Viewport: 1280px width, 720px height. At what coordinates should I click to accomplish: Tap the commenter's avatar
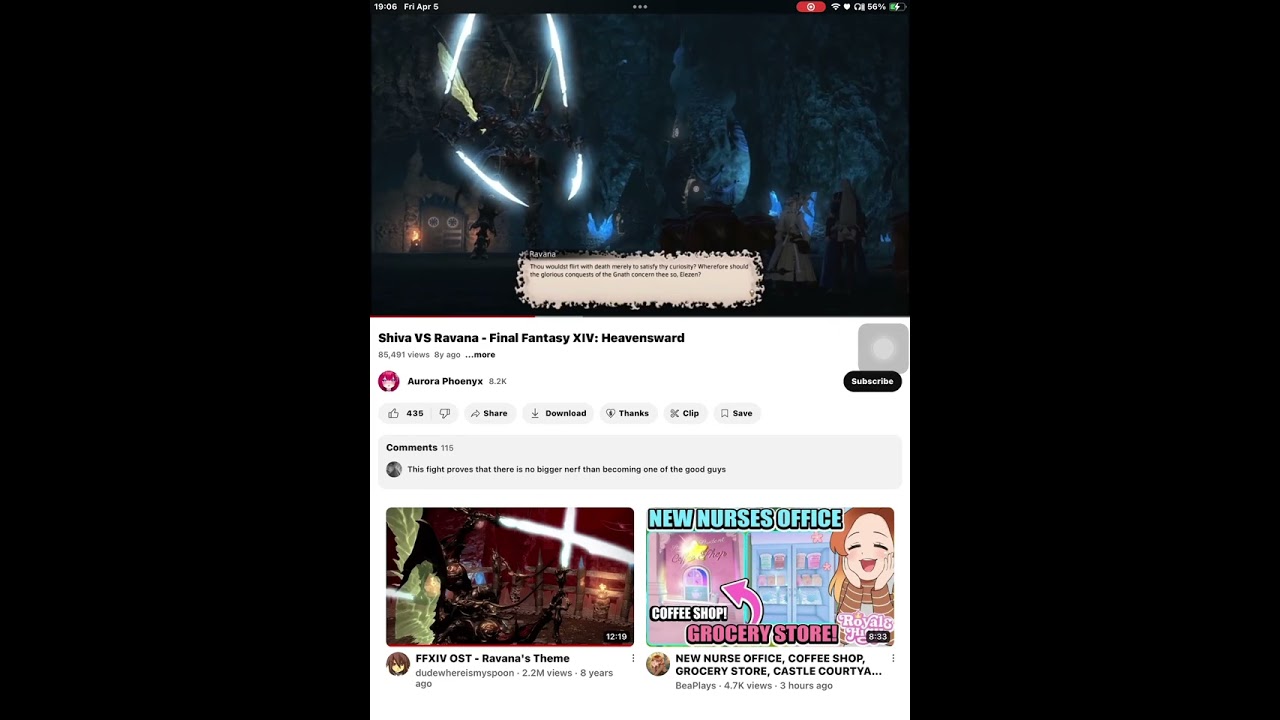(394, 470)
